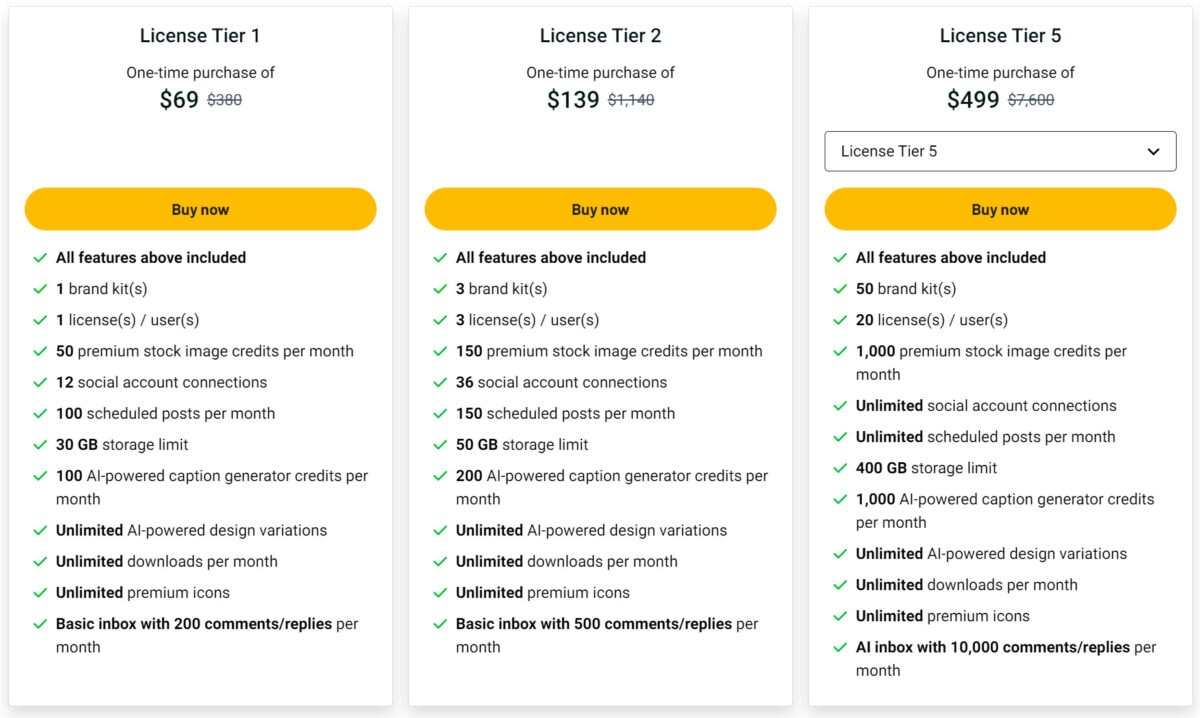Click the chevron on the tier selector
The height and width of the screenshot is (718, 1200).
(x=1155, y=151)
